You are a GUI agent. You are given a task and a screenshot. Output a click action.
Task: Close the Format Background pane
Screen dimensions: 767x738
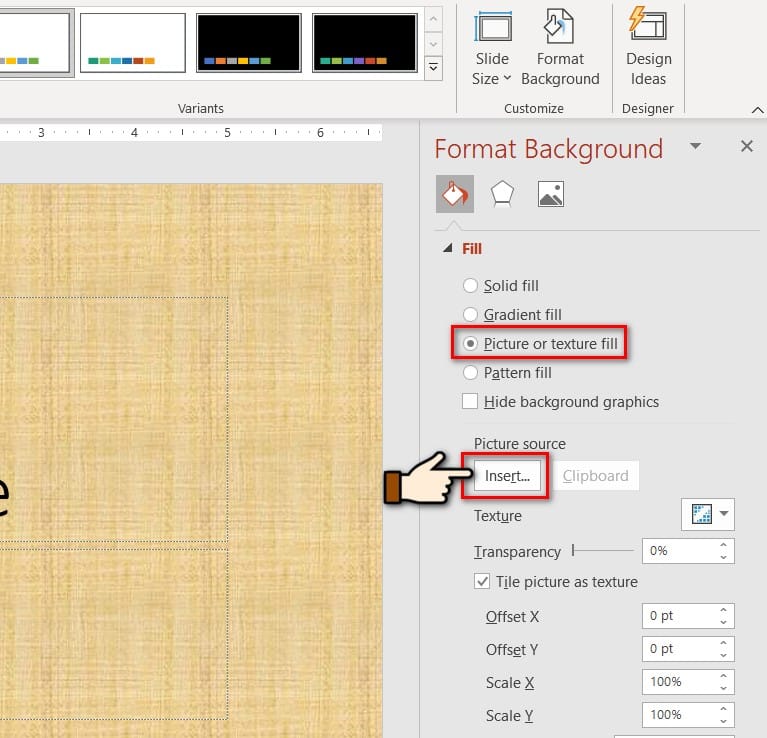point(746,147)
